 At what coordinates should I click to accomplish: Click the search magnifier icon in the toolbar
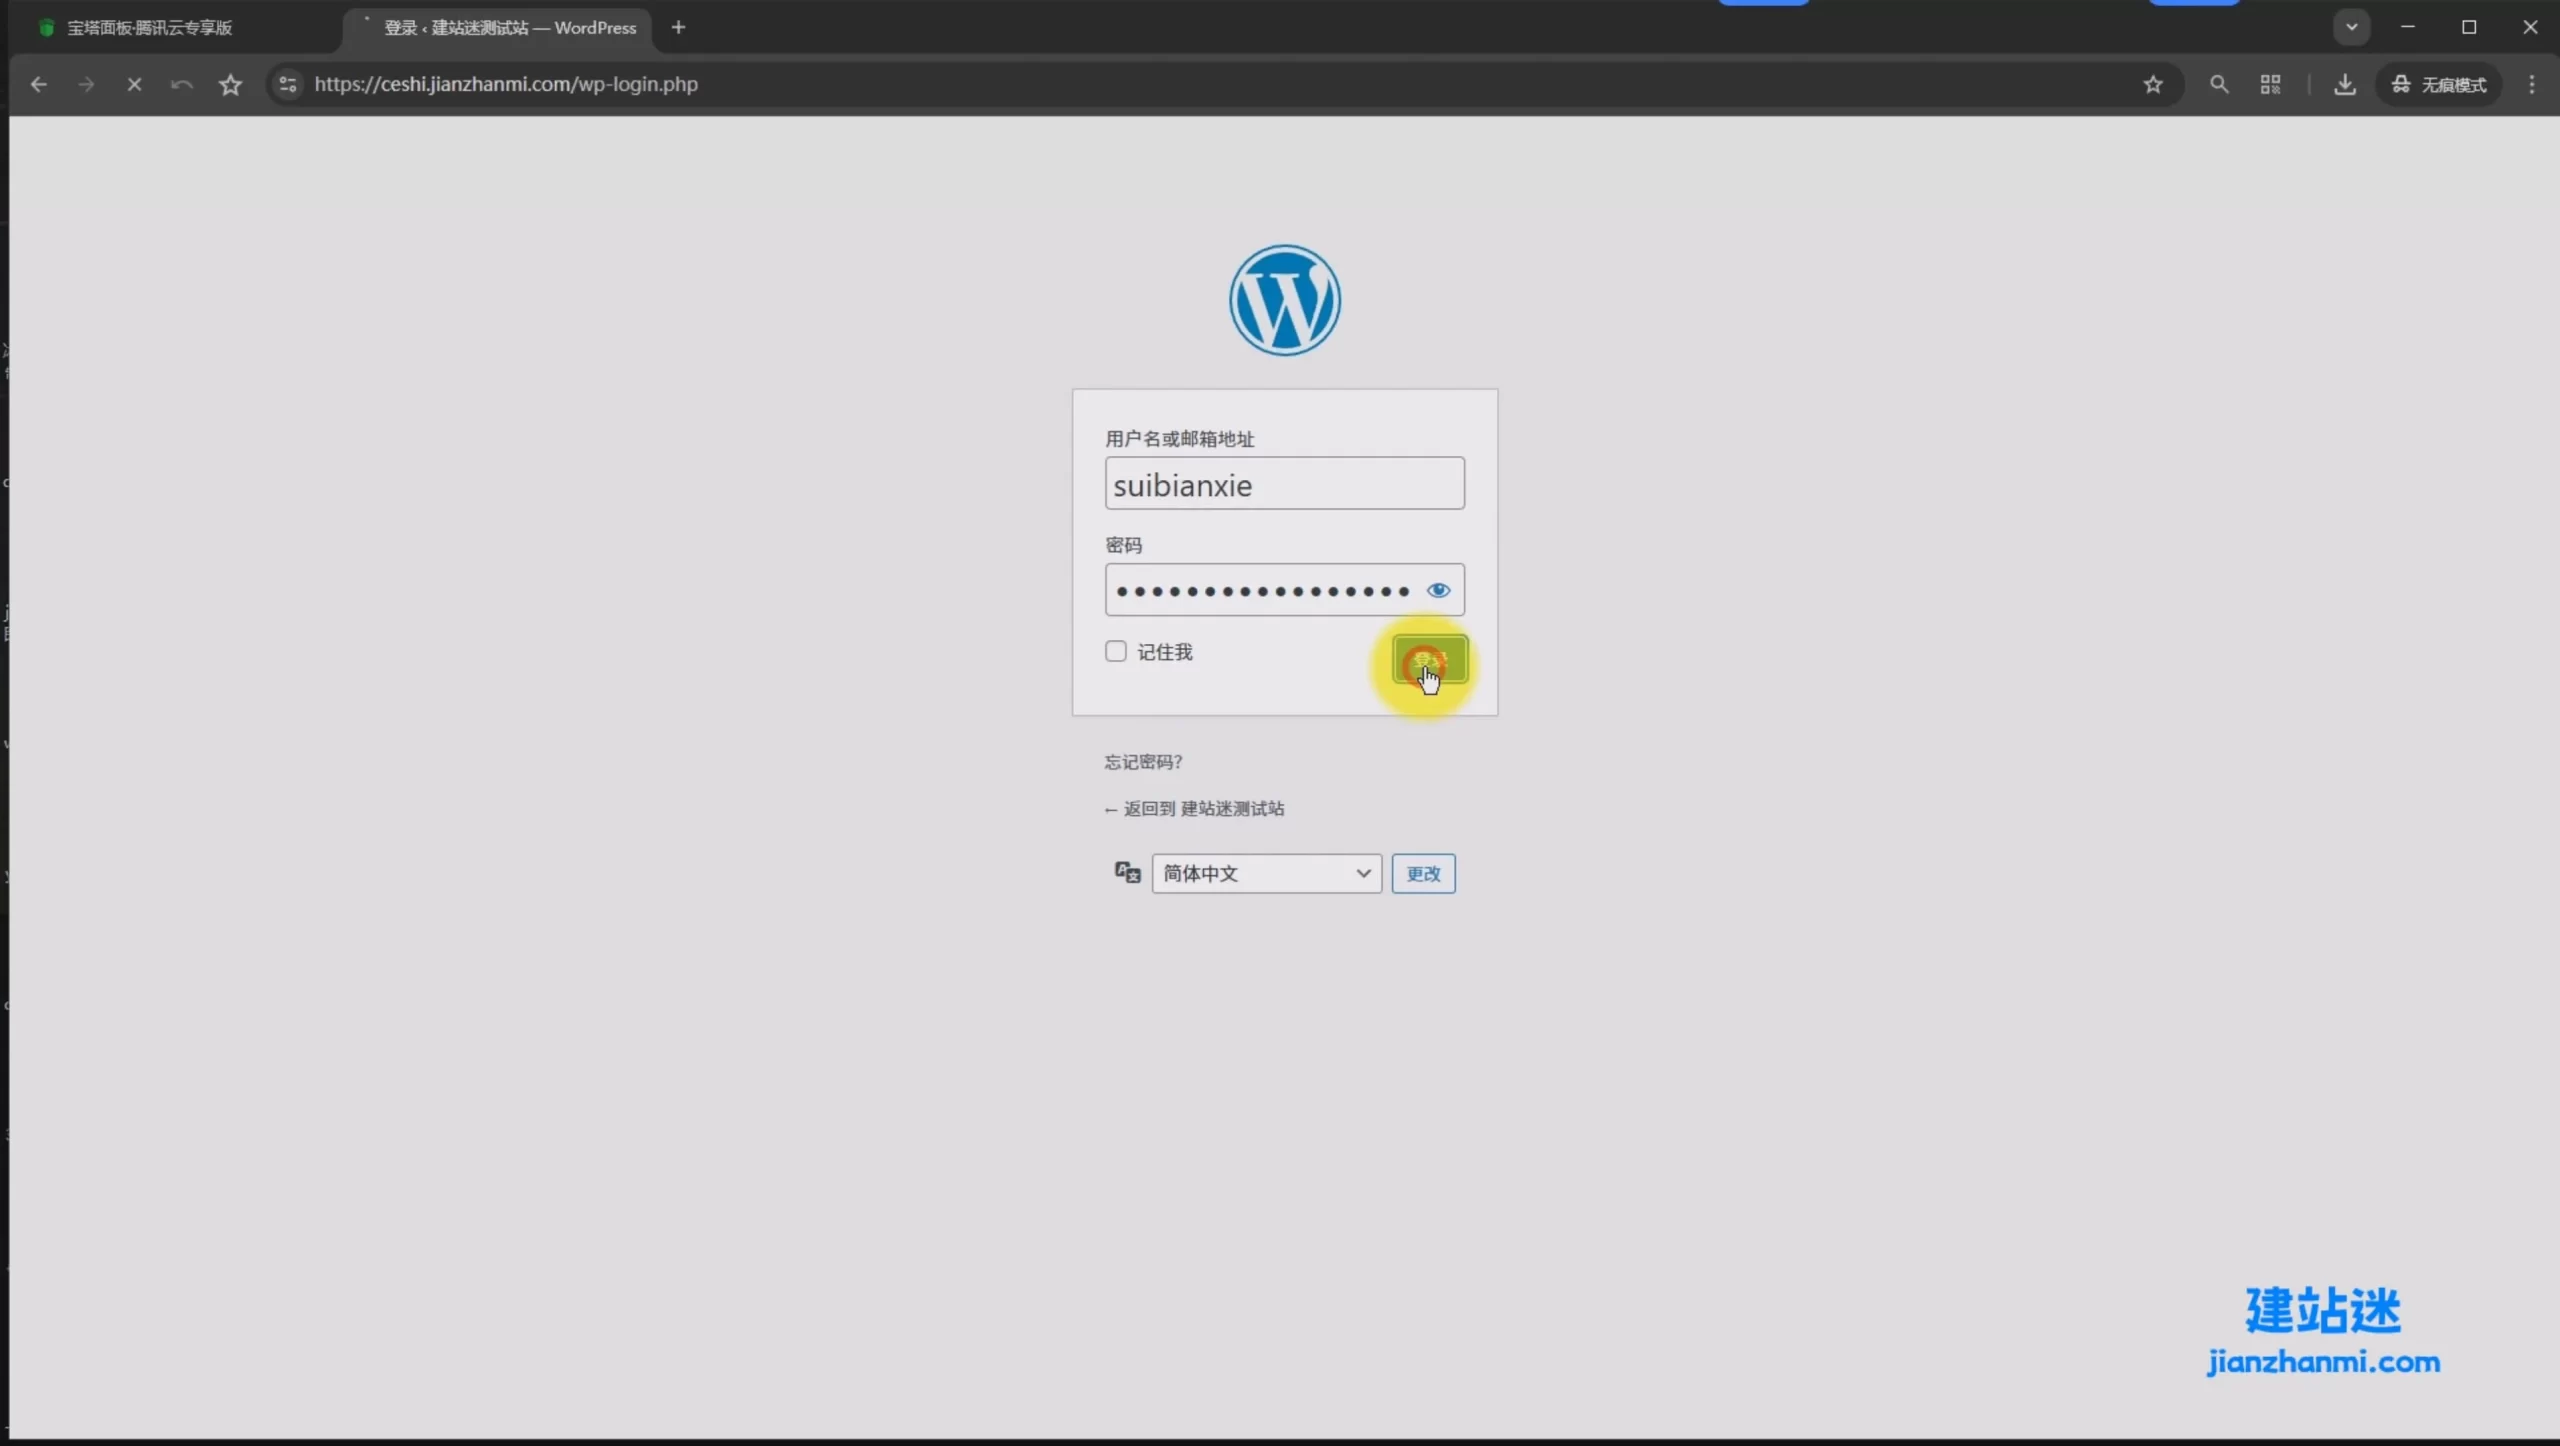pos(2218,84)
